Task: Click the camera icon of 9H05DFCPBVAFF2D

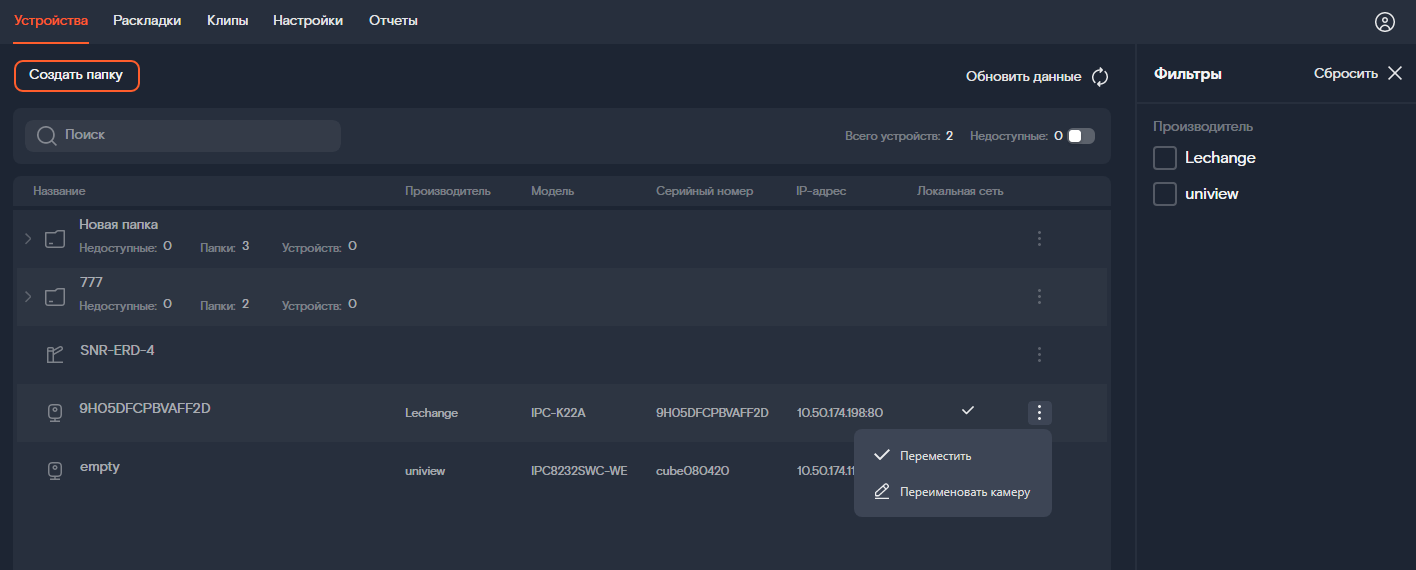Action: (x=56, y=412)
